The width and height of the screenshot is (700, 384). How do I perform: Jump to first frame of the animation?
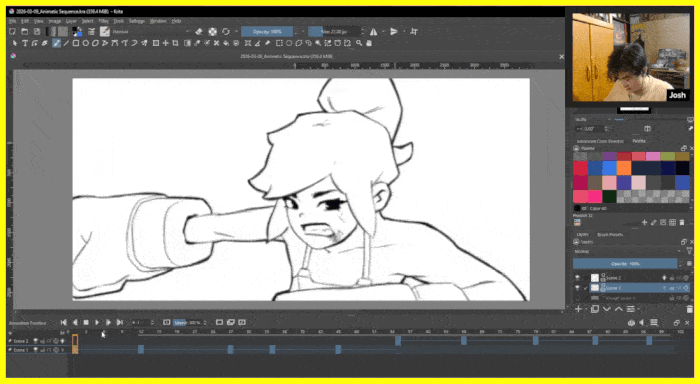63,322
